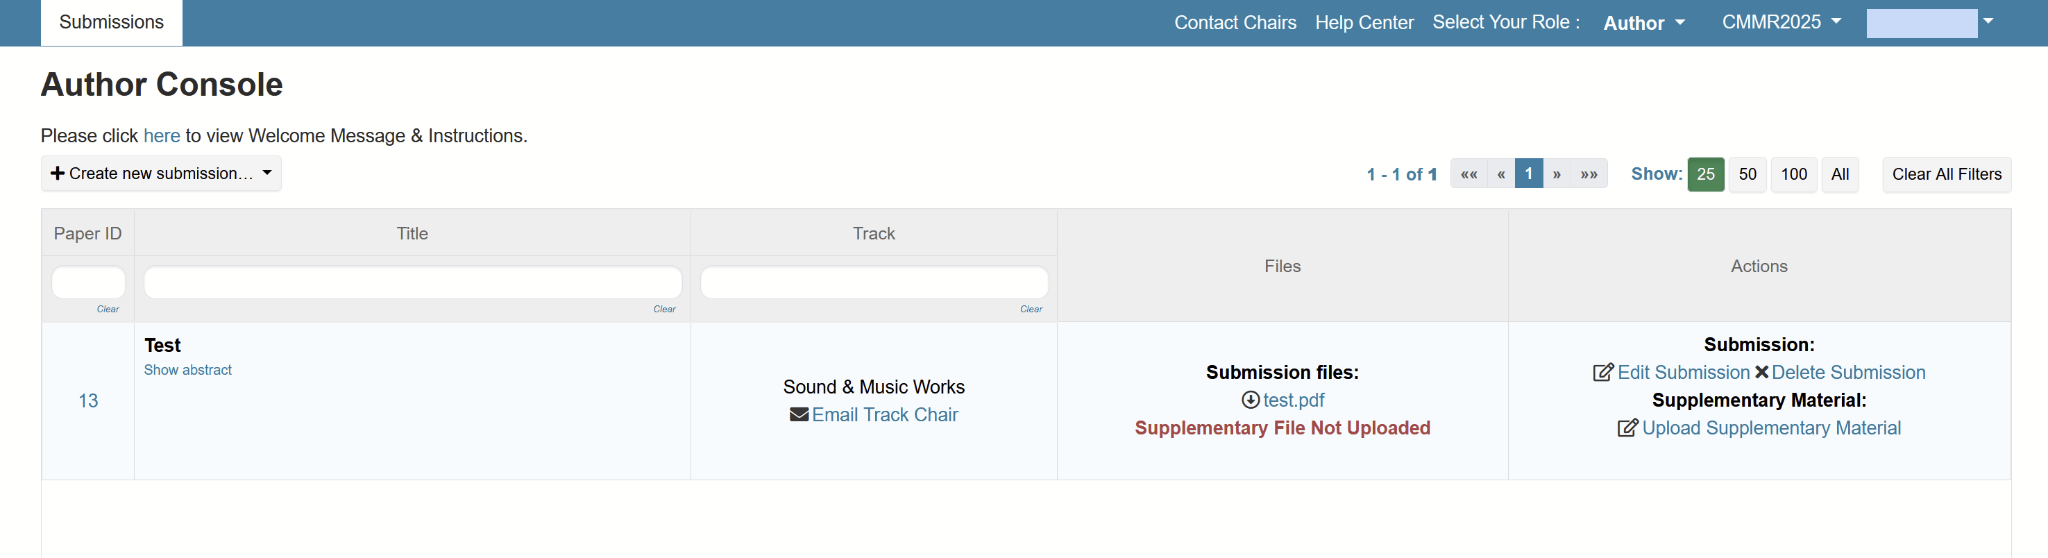Go to the last page with double right arrows
The width and height of the screenshot is (2048, 558).
1589,174
